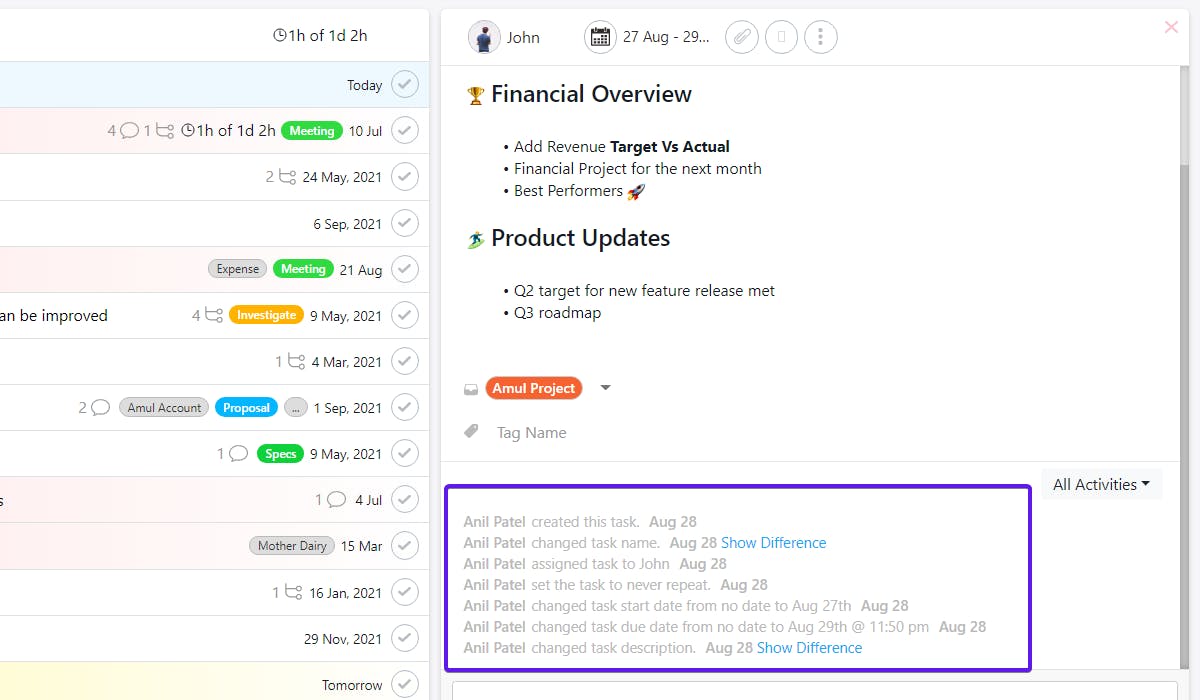The height and width of the screenshot is (700, 1200).
Task: Complete the Mother Dairy task
Action: tap(405, 546)
